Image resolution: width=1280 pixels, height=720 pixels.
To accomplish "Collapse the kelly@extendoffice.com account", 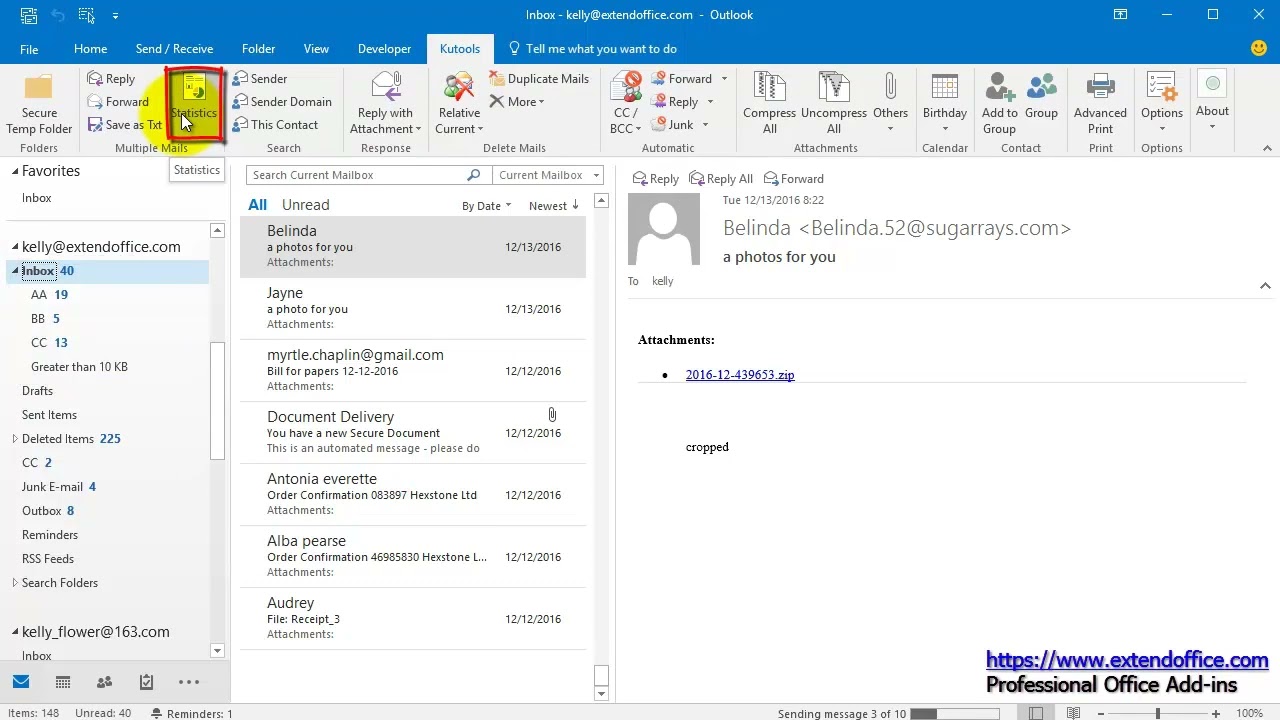I will pos(15,247).
